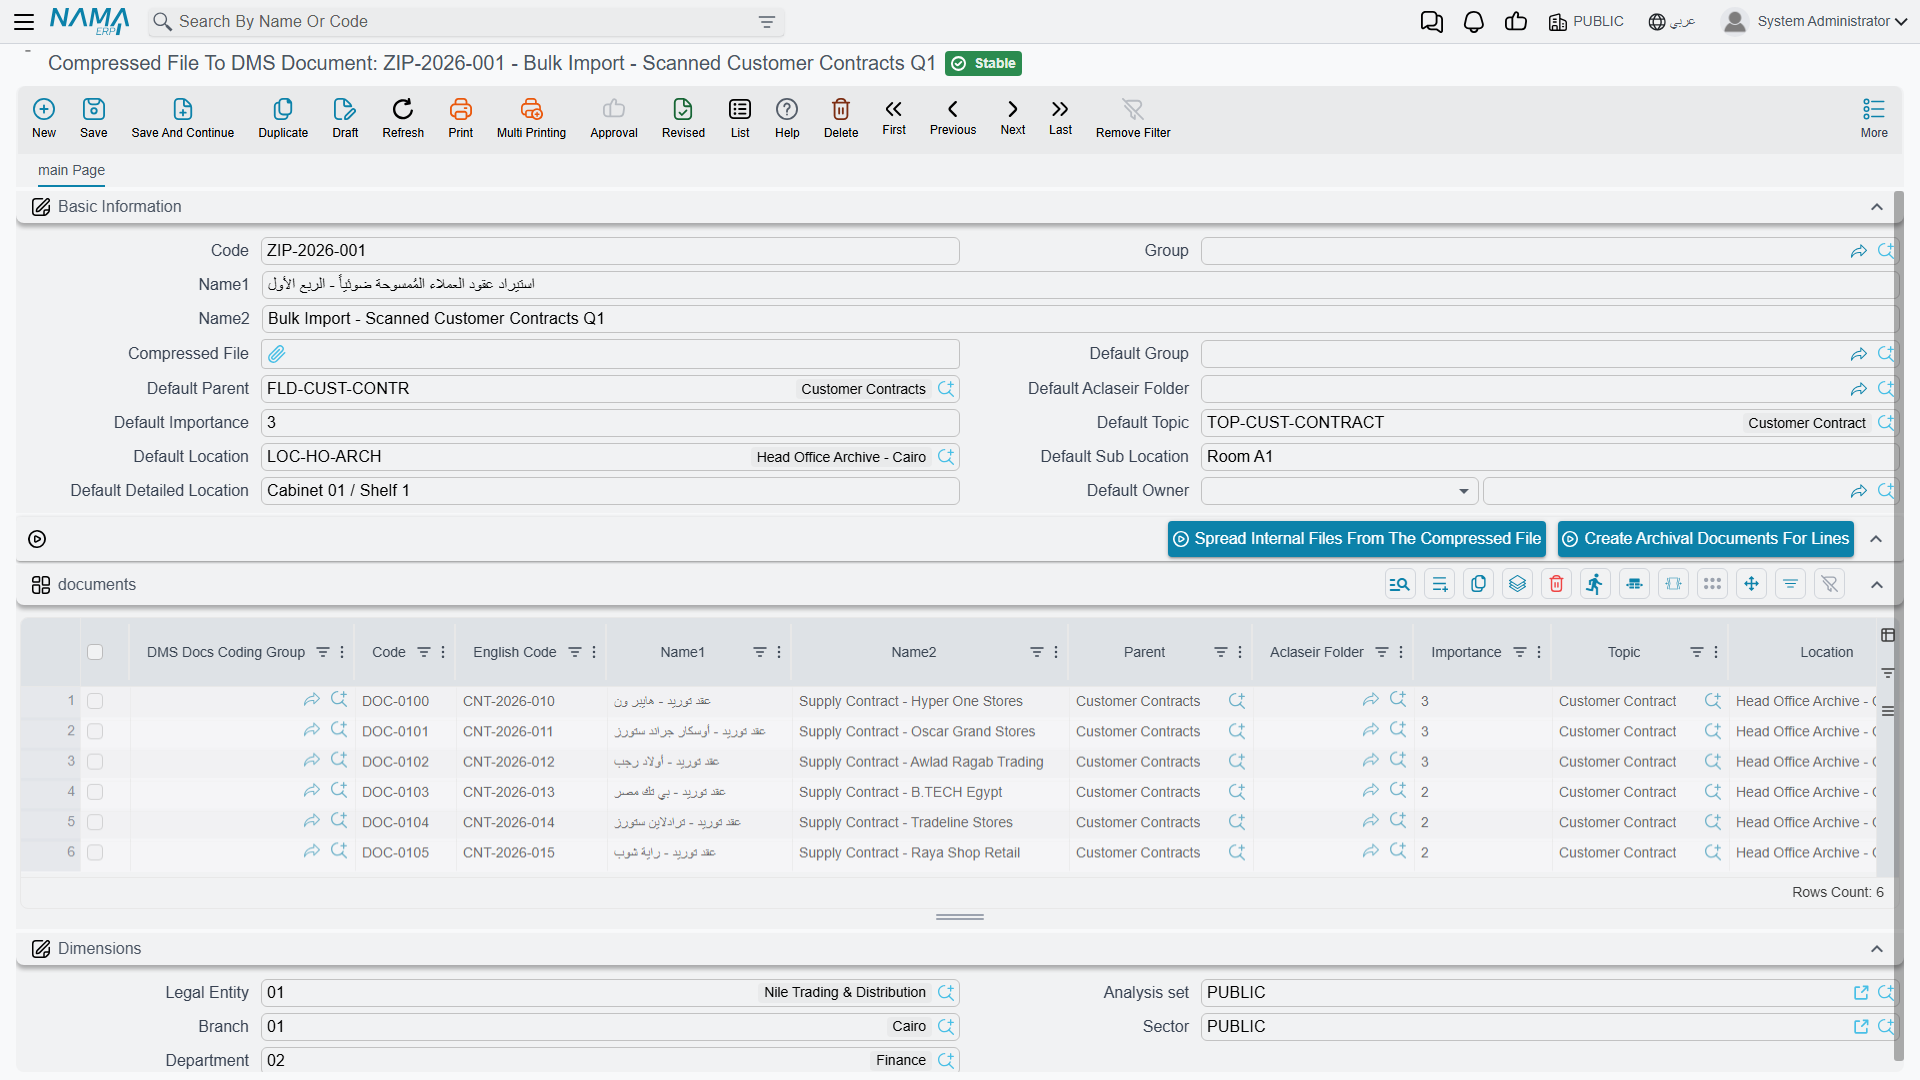Viewport: 1920px width, 1080px height.
Task: Sort by the English Code column header
Action: coord(514,652)
